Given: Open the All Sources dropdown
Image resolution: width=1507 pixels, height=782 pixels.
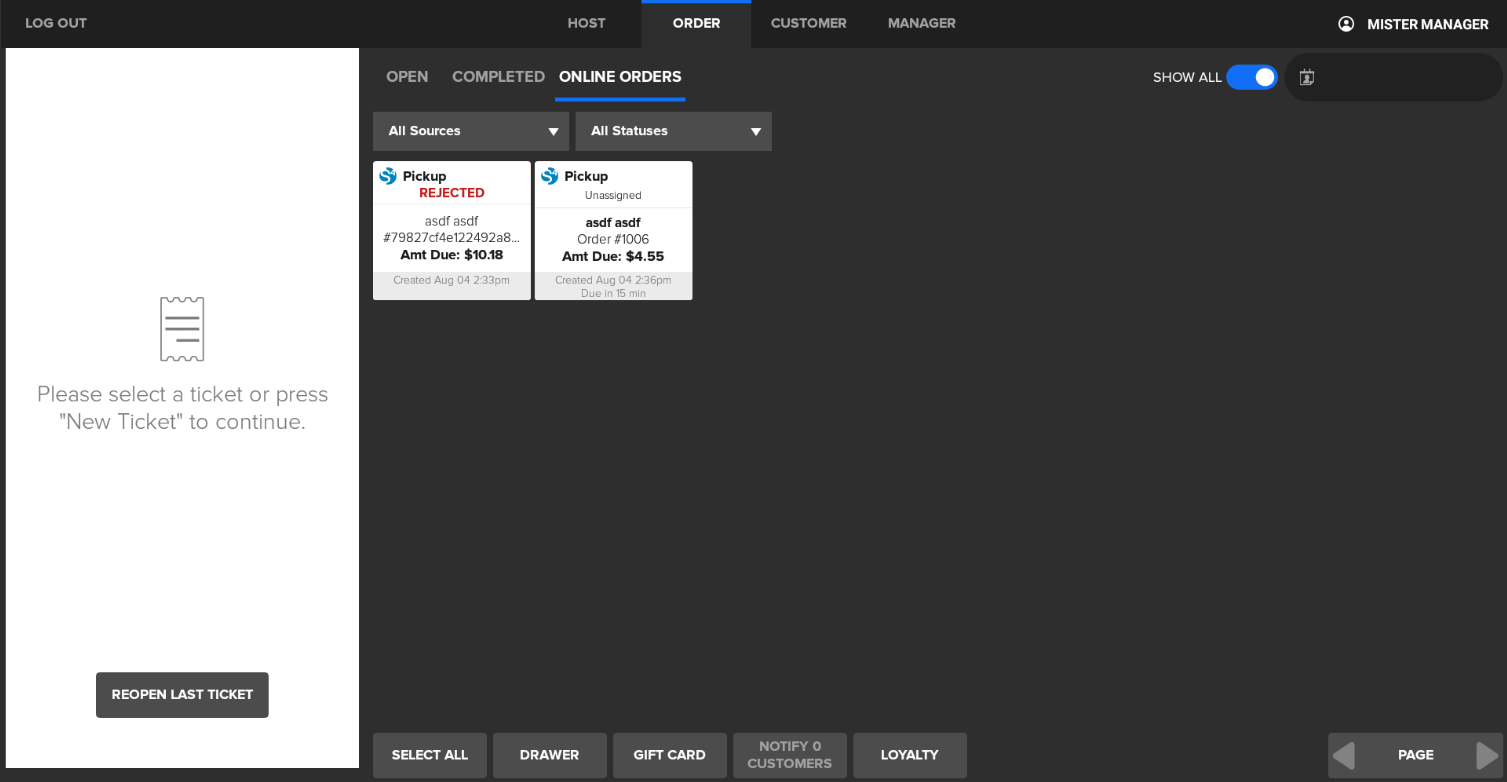Looking at the screenshot, I should coord(470,131).
